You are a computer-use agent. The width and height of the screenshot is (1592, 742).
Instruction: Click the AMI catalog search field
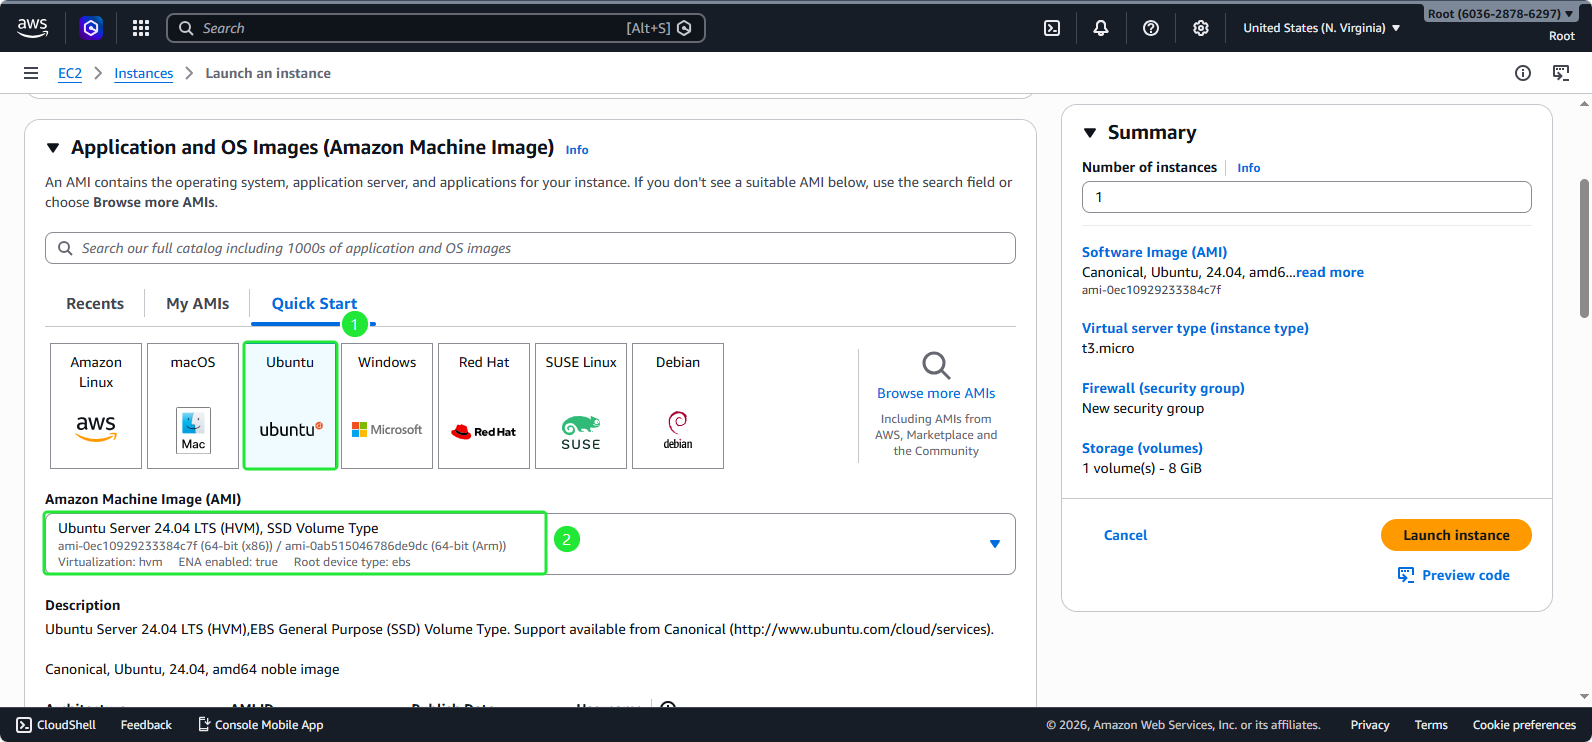click(530, 248)
